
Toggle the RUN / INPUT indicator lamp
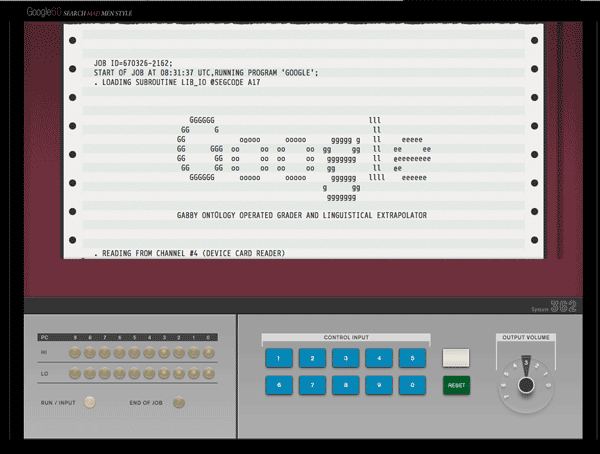tap(90, 403)
